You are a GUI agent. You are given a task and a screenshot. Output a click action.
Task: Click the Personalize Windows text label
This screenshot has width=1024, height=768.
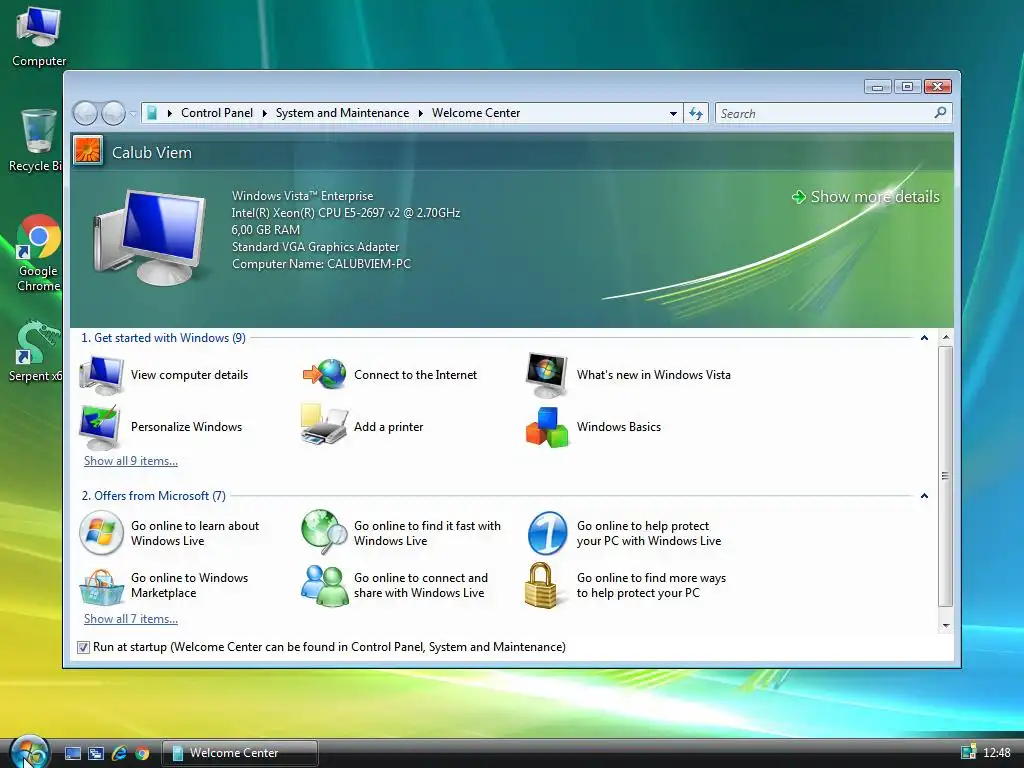pyautogui.click(x=186, y=426)
